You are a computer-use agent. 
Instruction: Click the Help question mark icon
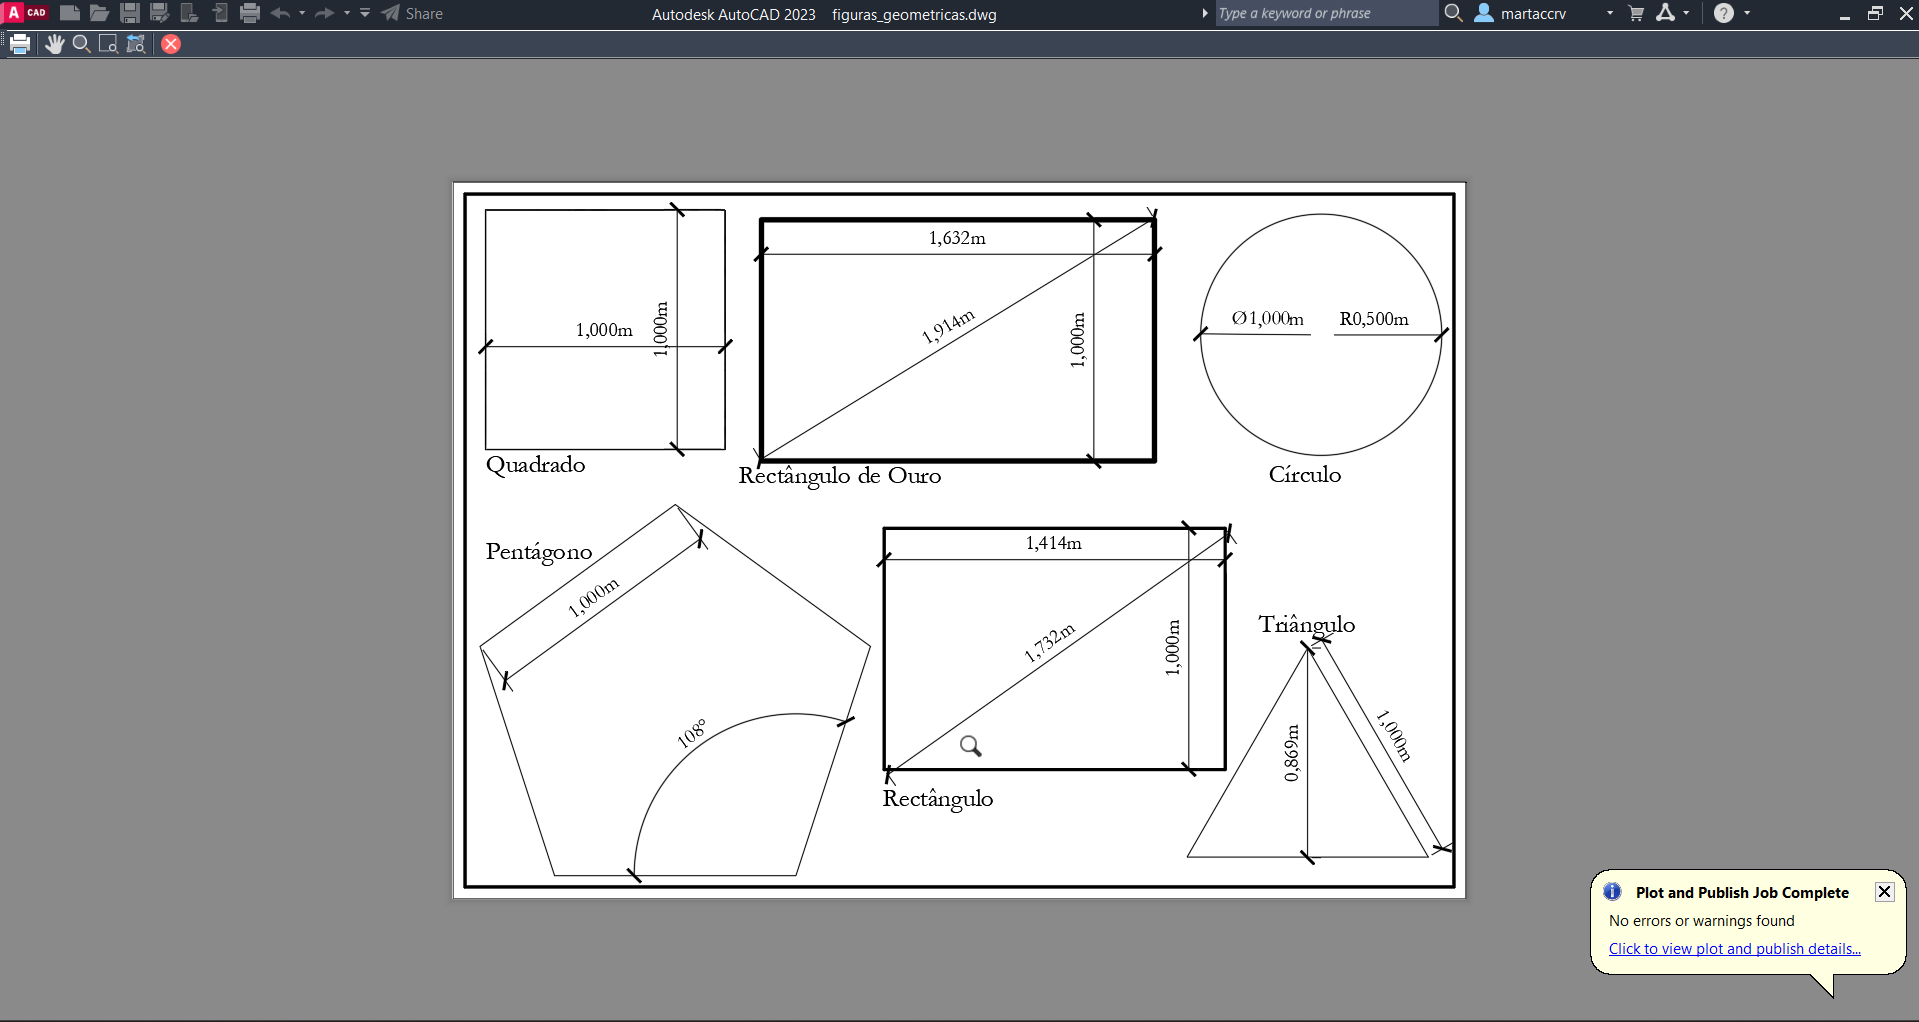(x=1724, y=13)
